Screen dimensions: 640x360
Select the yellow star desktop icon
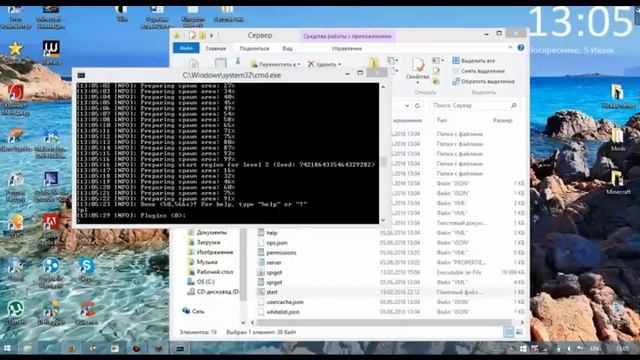click(15, 49)
